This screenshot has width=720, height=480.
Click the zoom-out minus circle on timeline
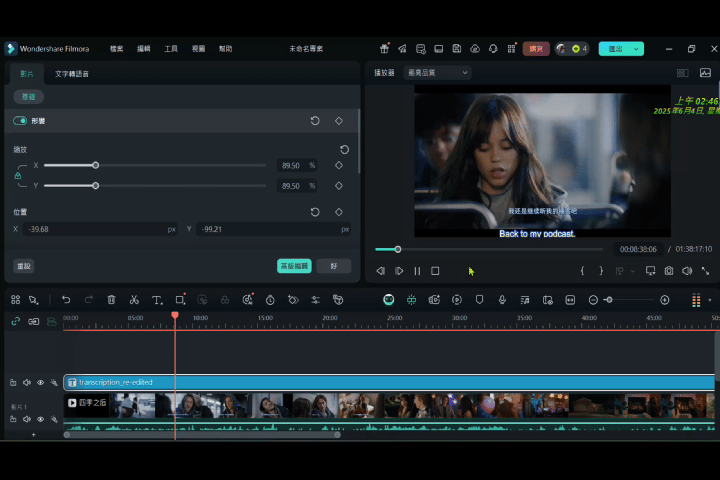tap(593, 300)
